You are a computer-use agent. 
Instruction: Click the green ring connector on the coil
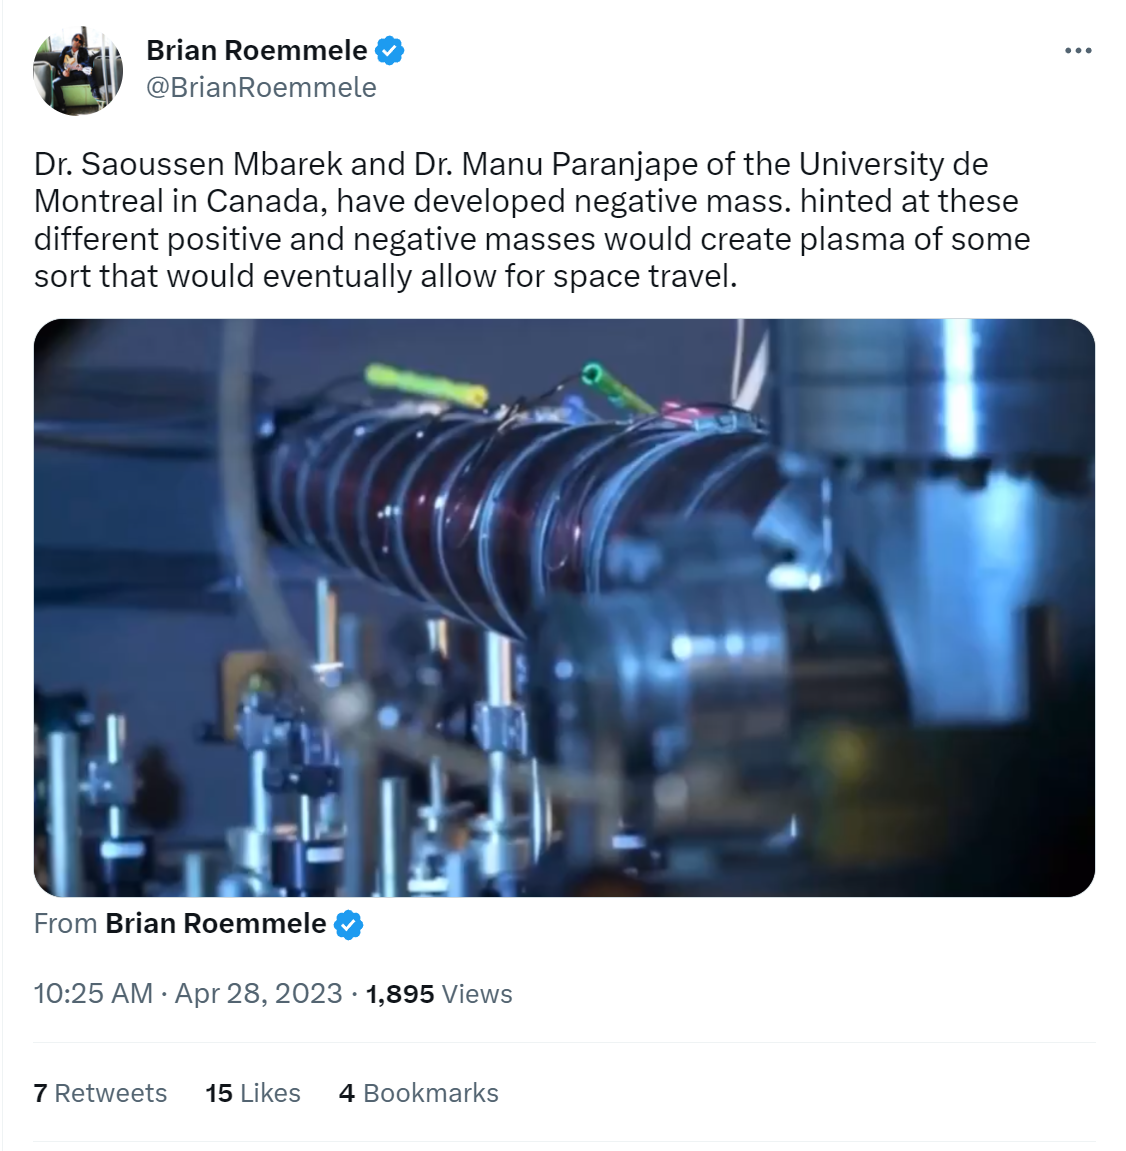[593, 374]
